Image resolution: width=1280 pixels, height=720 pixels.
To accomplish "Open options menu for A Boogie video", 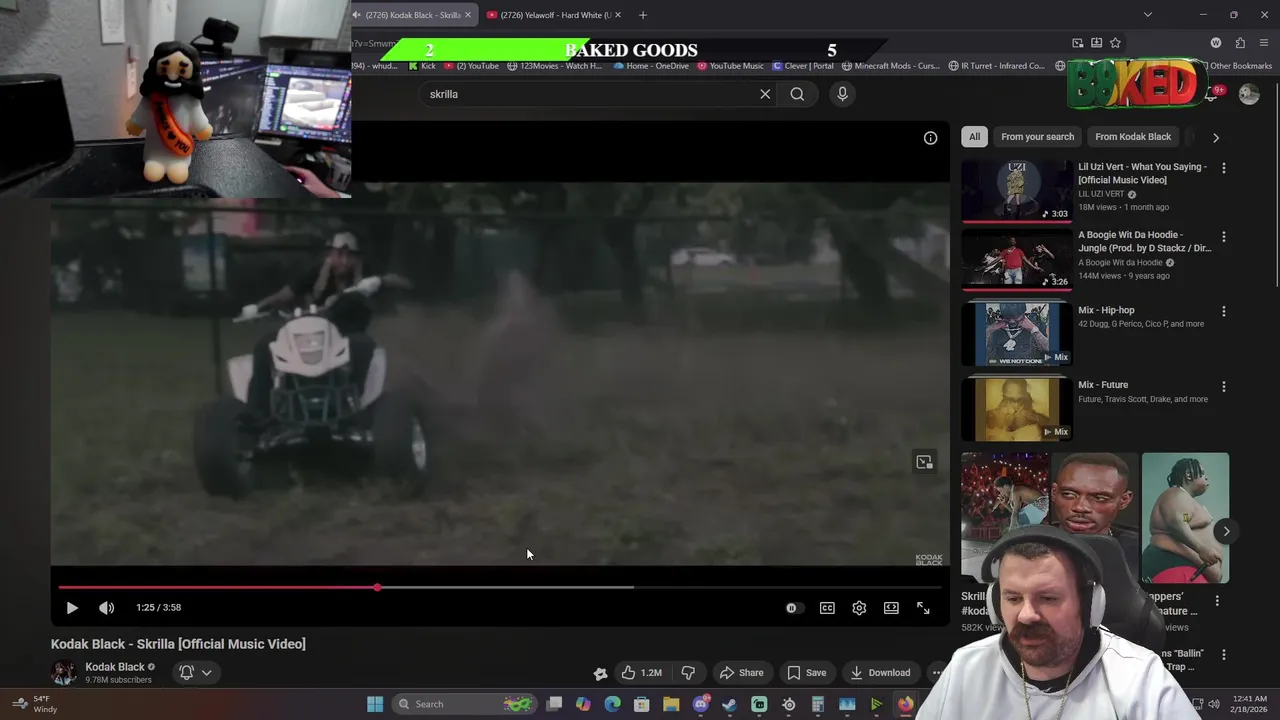I will pos(1223,237).
